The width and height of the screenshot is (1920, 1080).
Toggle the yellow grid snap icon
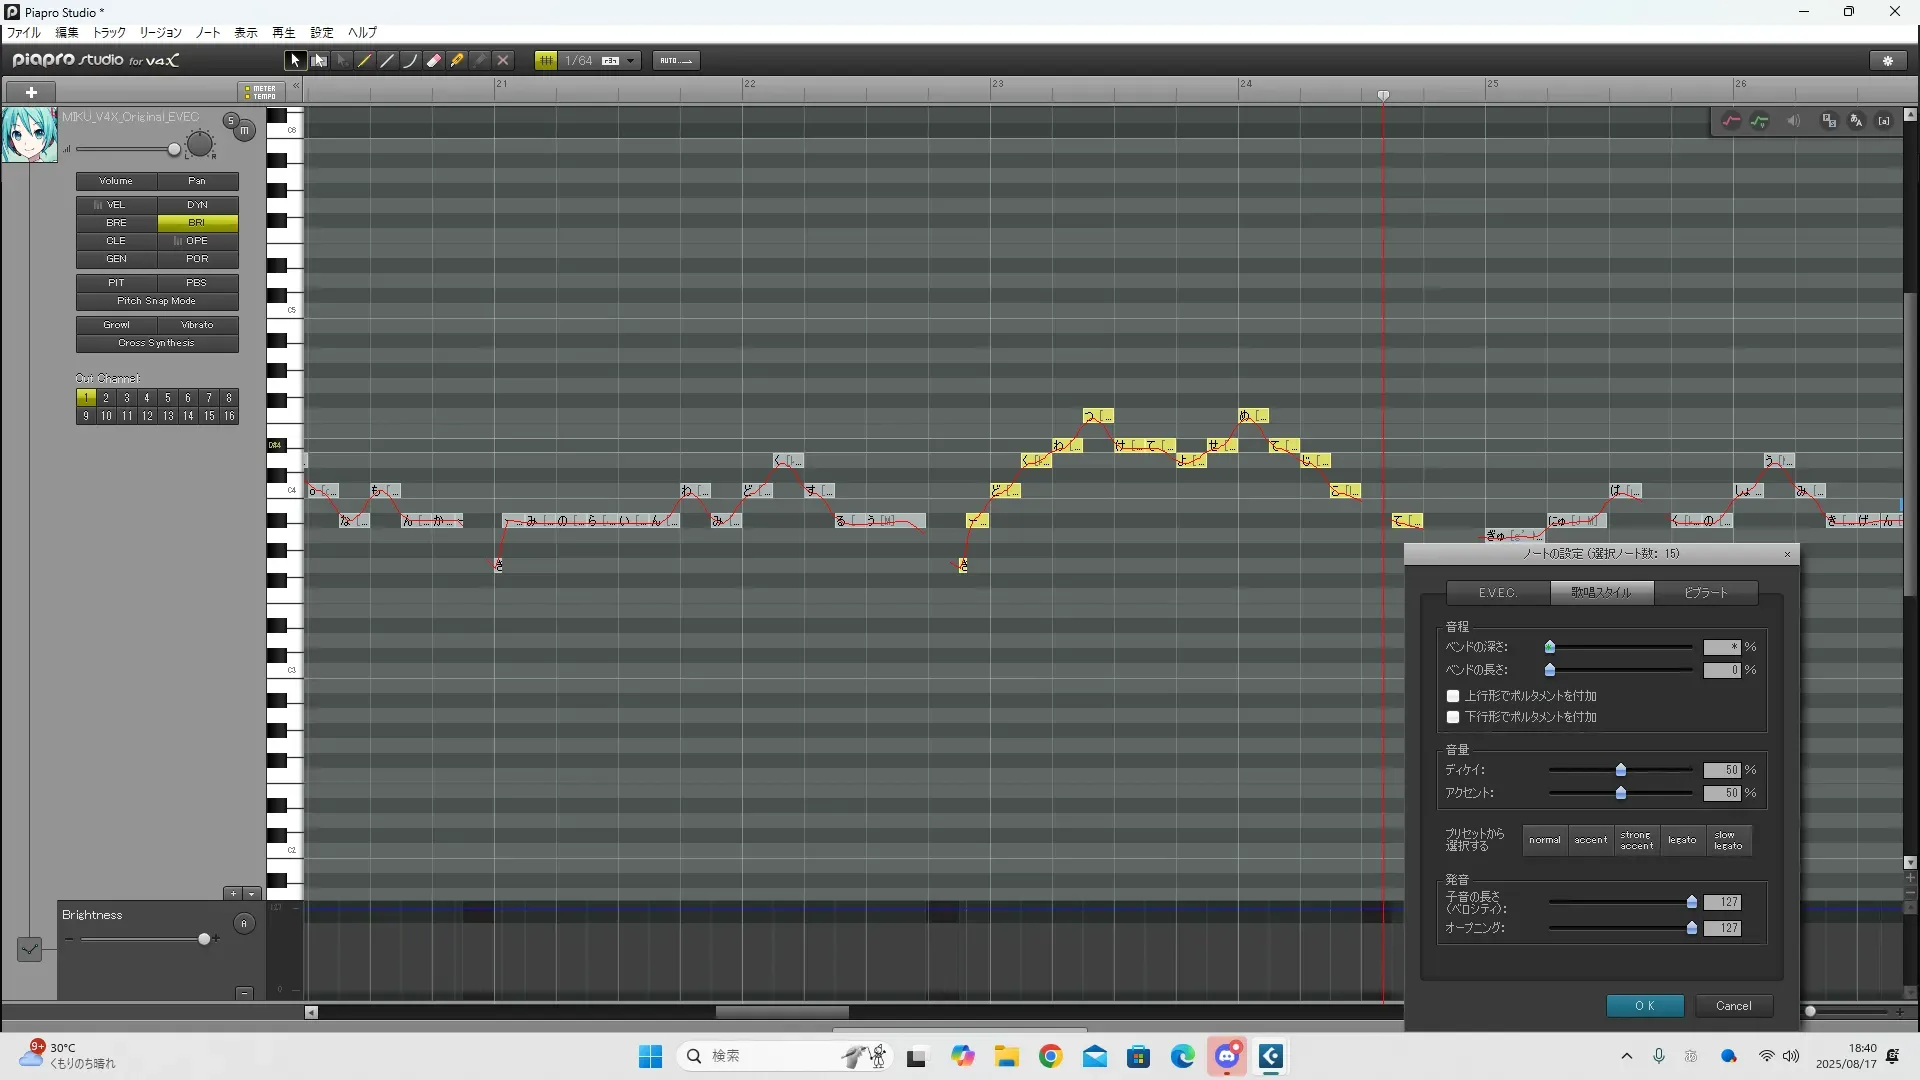coord(546,61)
